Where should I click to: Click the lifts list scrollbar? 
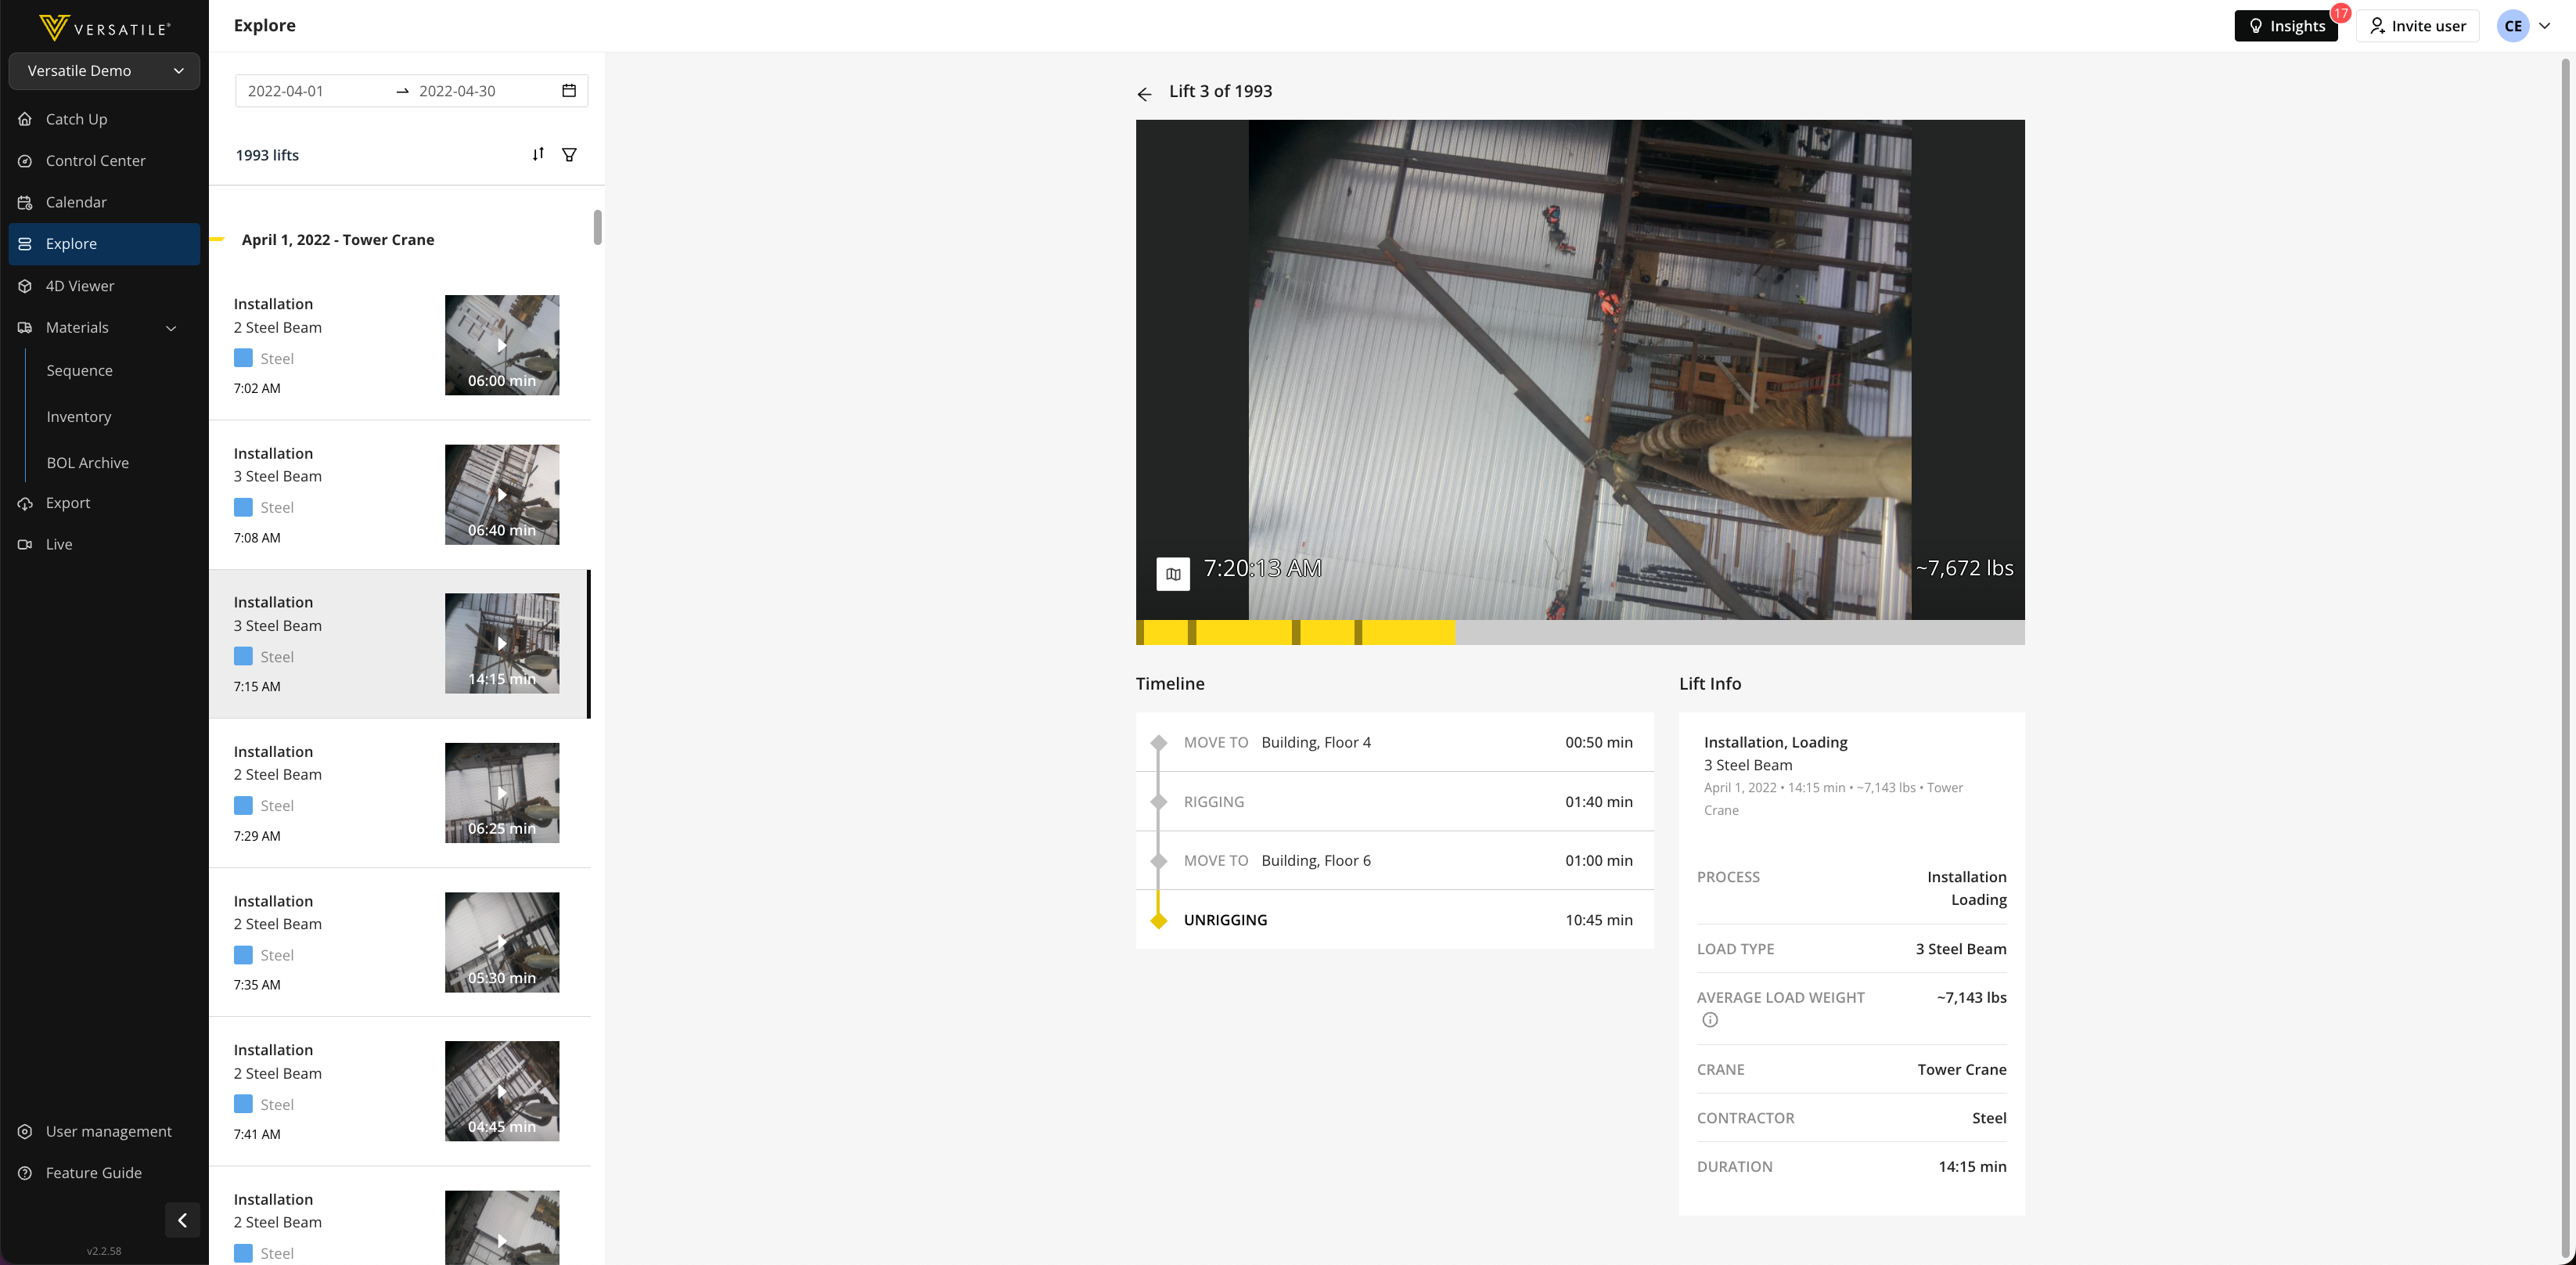pyautogui.click(x=597, y=227)
